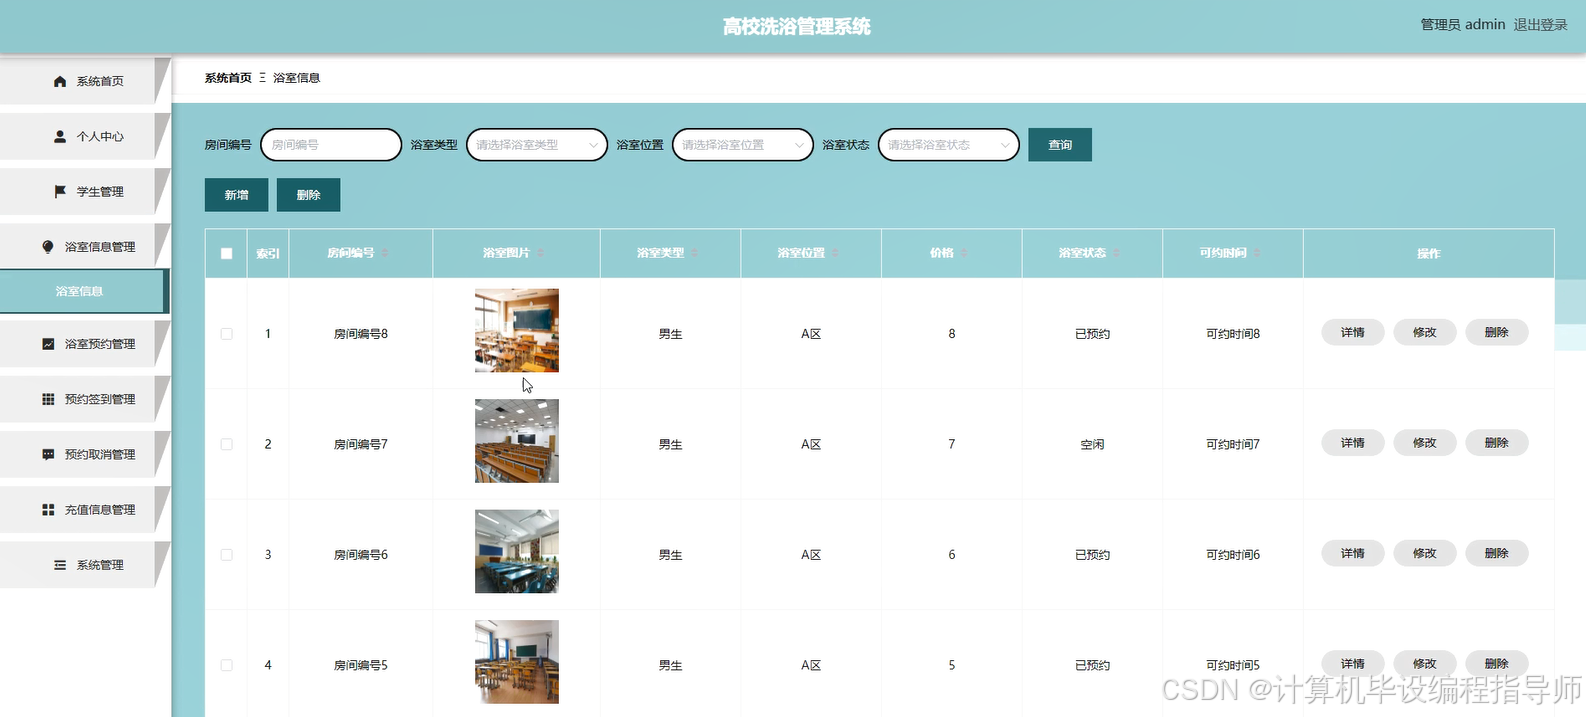1586x717 pixels.
Task: Check the row for 房间编号5
Action: click(x=227, y=665)
